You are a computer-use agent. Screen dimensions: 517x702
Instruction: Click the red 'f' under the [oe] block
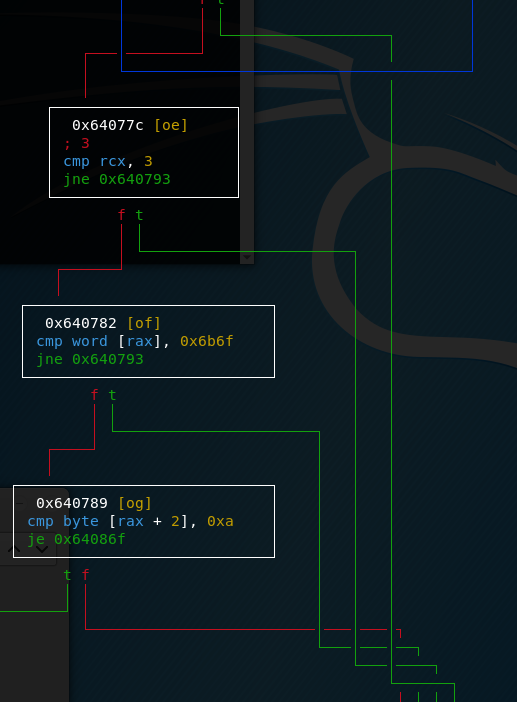coord(121,215)
